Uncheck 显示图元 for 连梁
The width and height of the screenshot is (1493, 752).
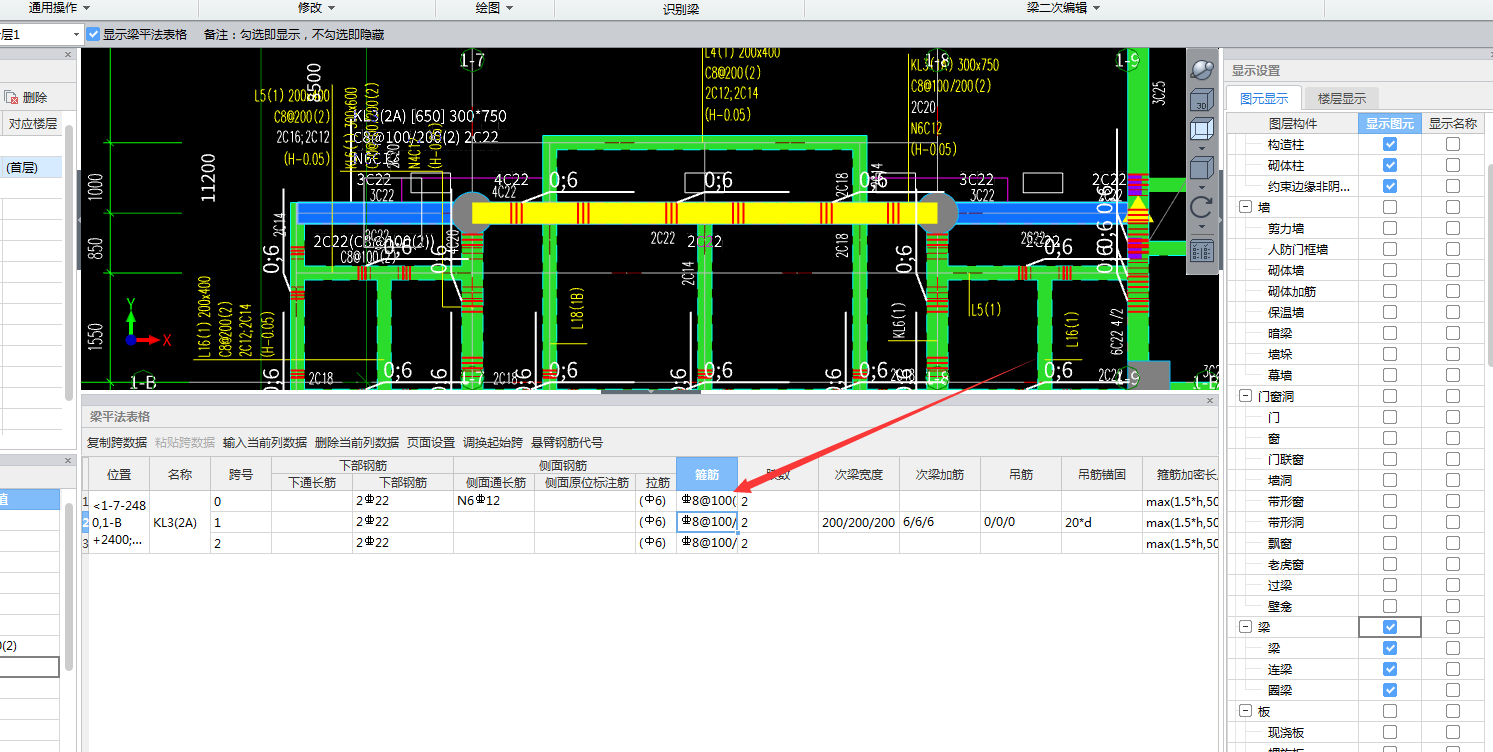click(1390, 669)
